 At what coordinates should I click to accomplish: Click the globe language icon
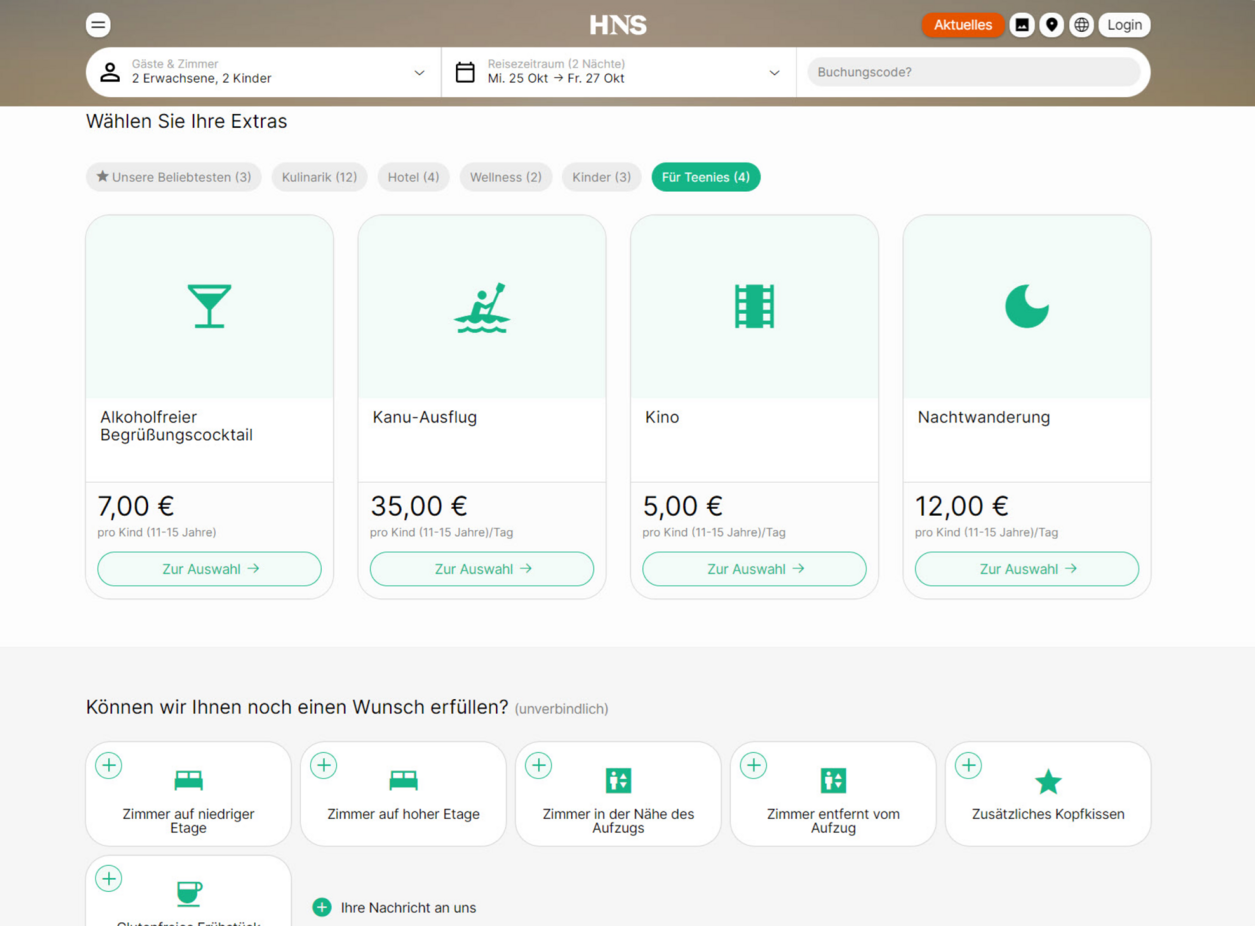coord(1081,25)
